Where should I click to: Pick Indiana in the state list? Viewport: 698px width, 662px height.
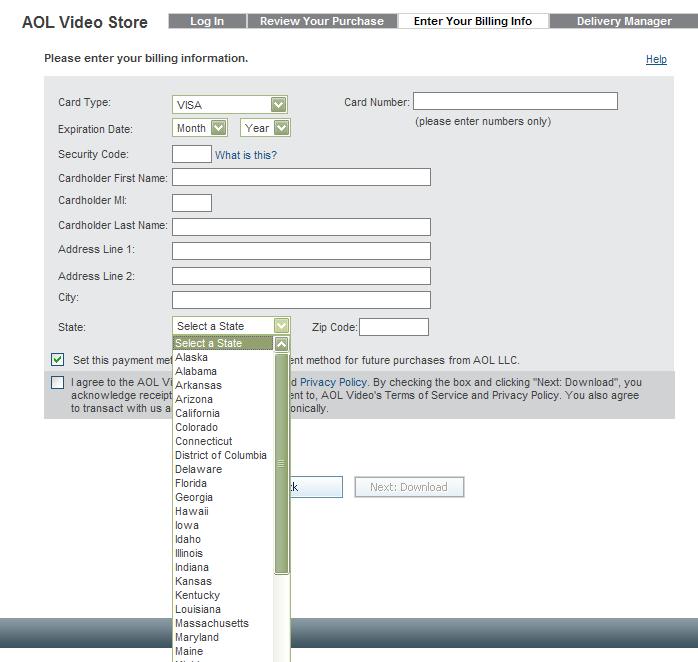click(223, 567)
